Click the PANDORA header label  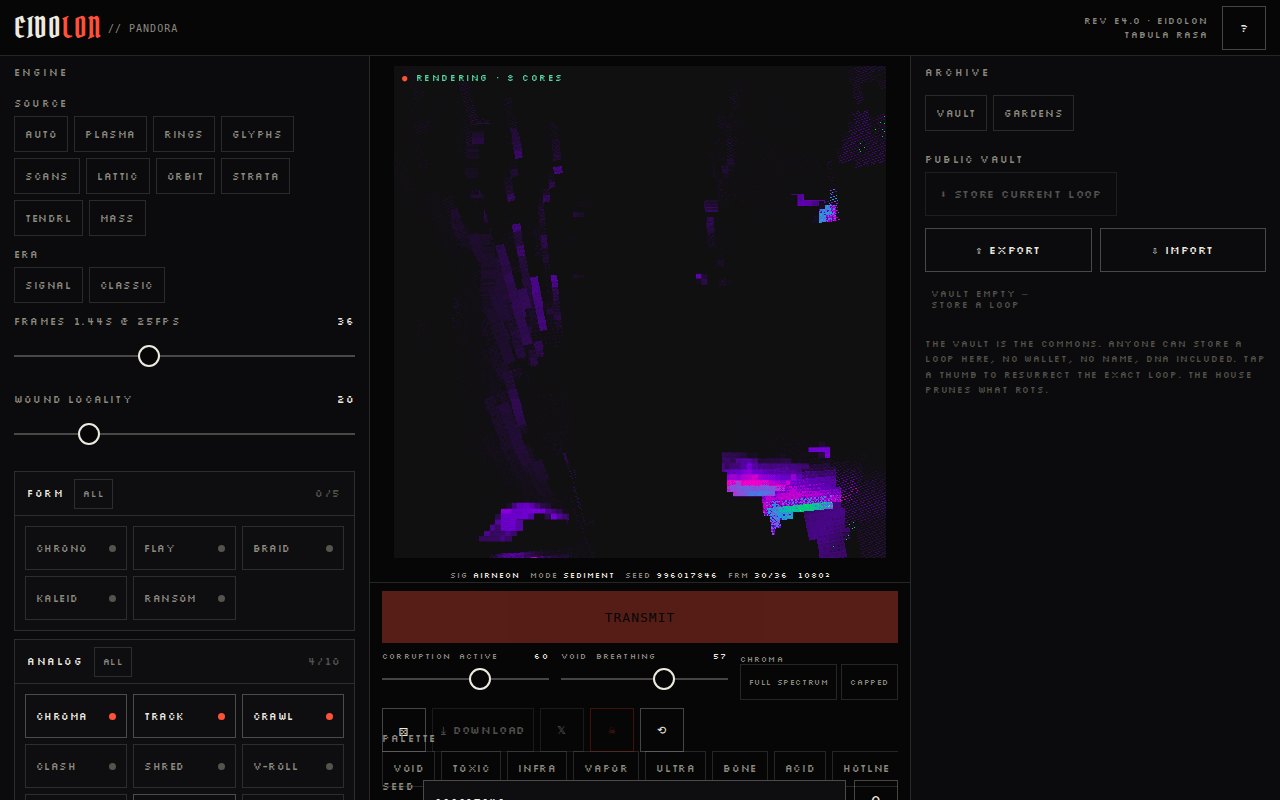[x=142, y=28]
